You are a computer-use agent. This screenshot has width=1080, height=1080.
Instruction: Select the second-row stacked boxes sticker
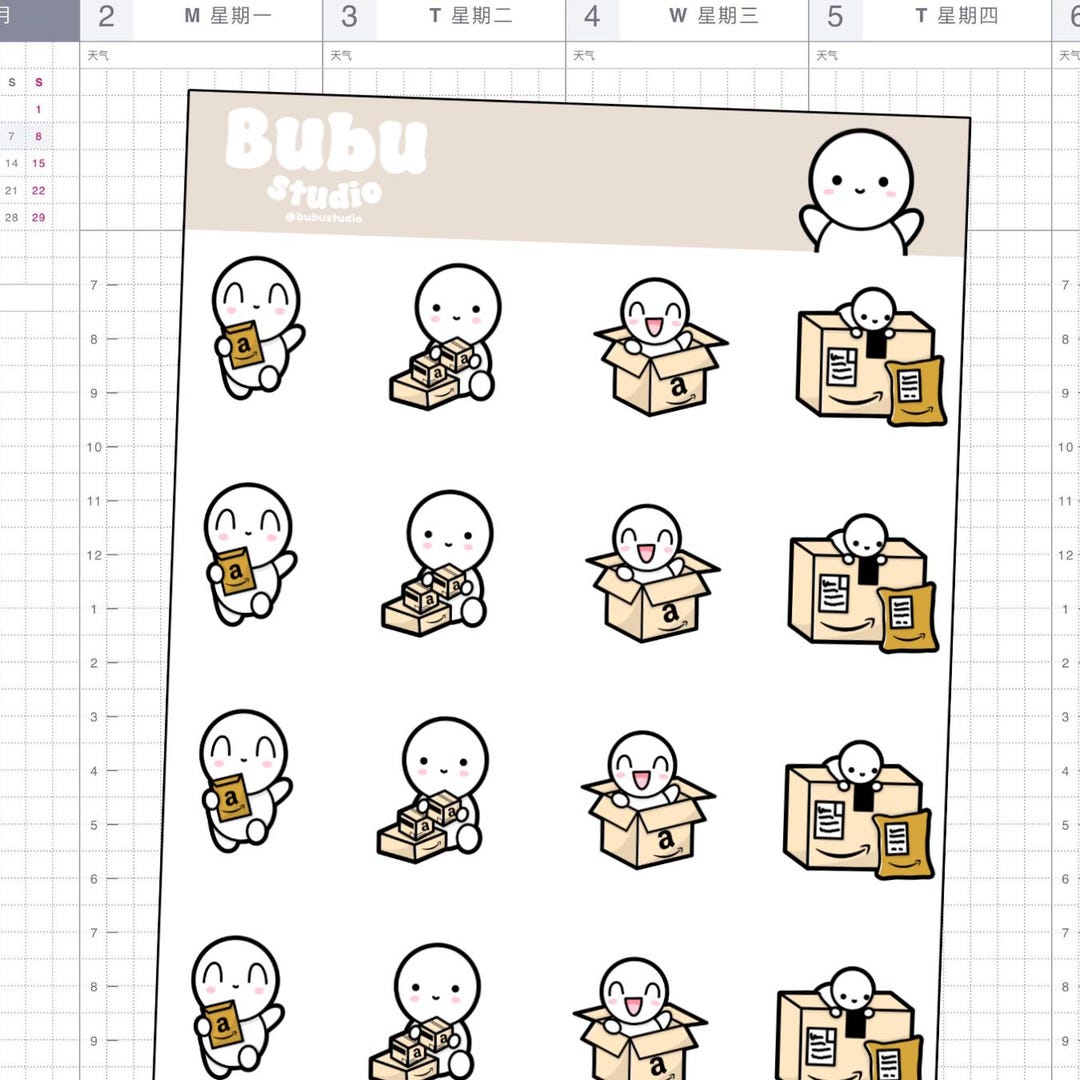(437, 563)
